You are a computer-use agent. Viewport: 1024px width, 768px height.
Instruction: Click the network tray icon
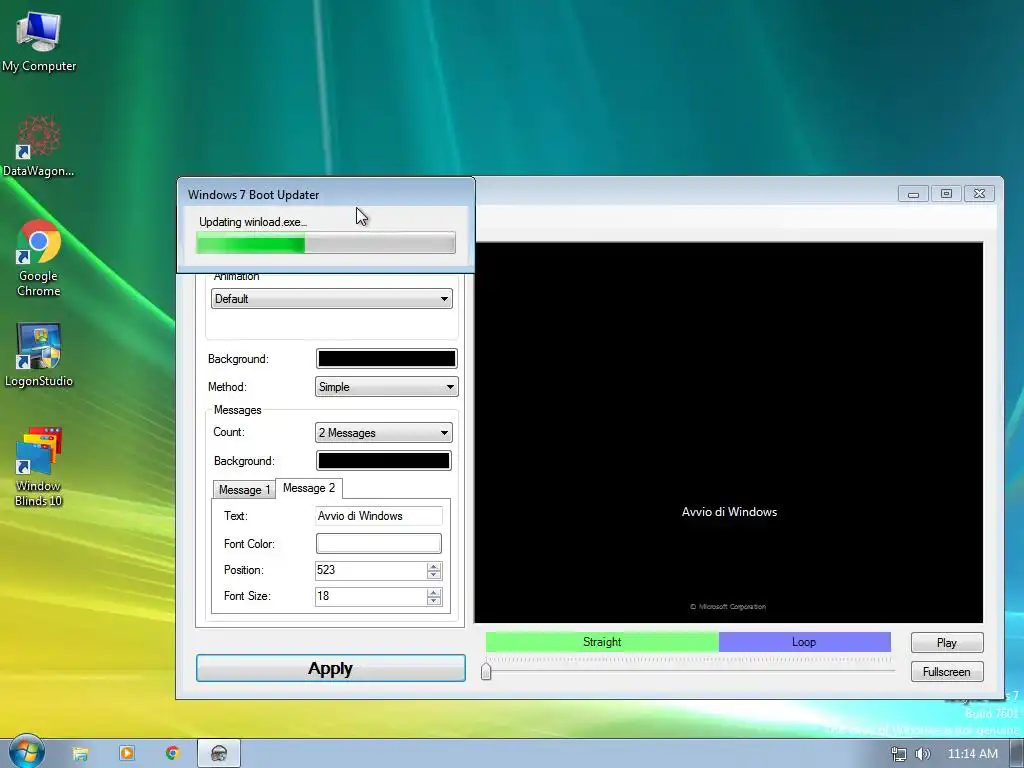[x=899, y=754]
